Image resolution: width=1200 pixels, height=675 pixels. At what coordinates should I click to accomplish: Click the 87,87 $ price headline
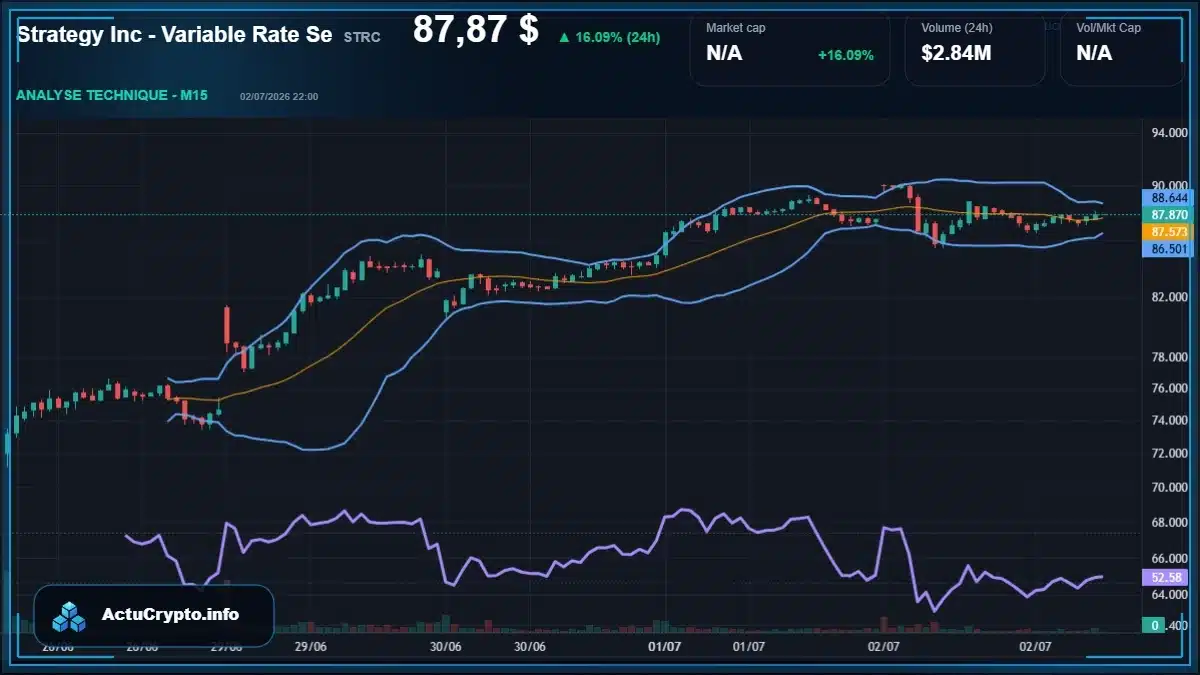(476, 29)
